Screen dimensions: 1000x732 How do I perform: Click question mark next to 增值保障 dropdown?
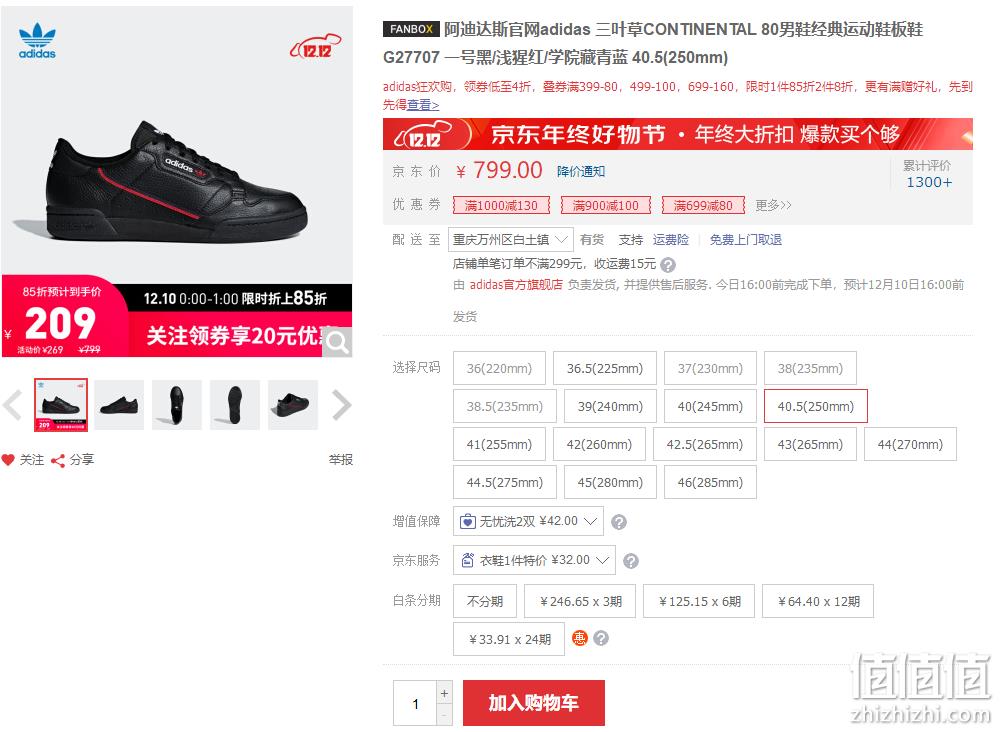coord(619,522)
